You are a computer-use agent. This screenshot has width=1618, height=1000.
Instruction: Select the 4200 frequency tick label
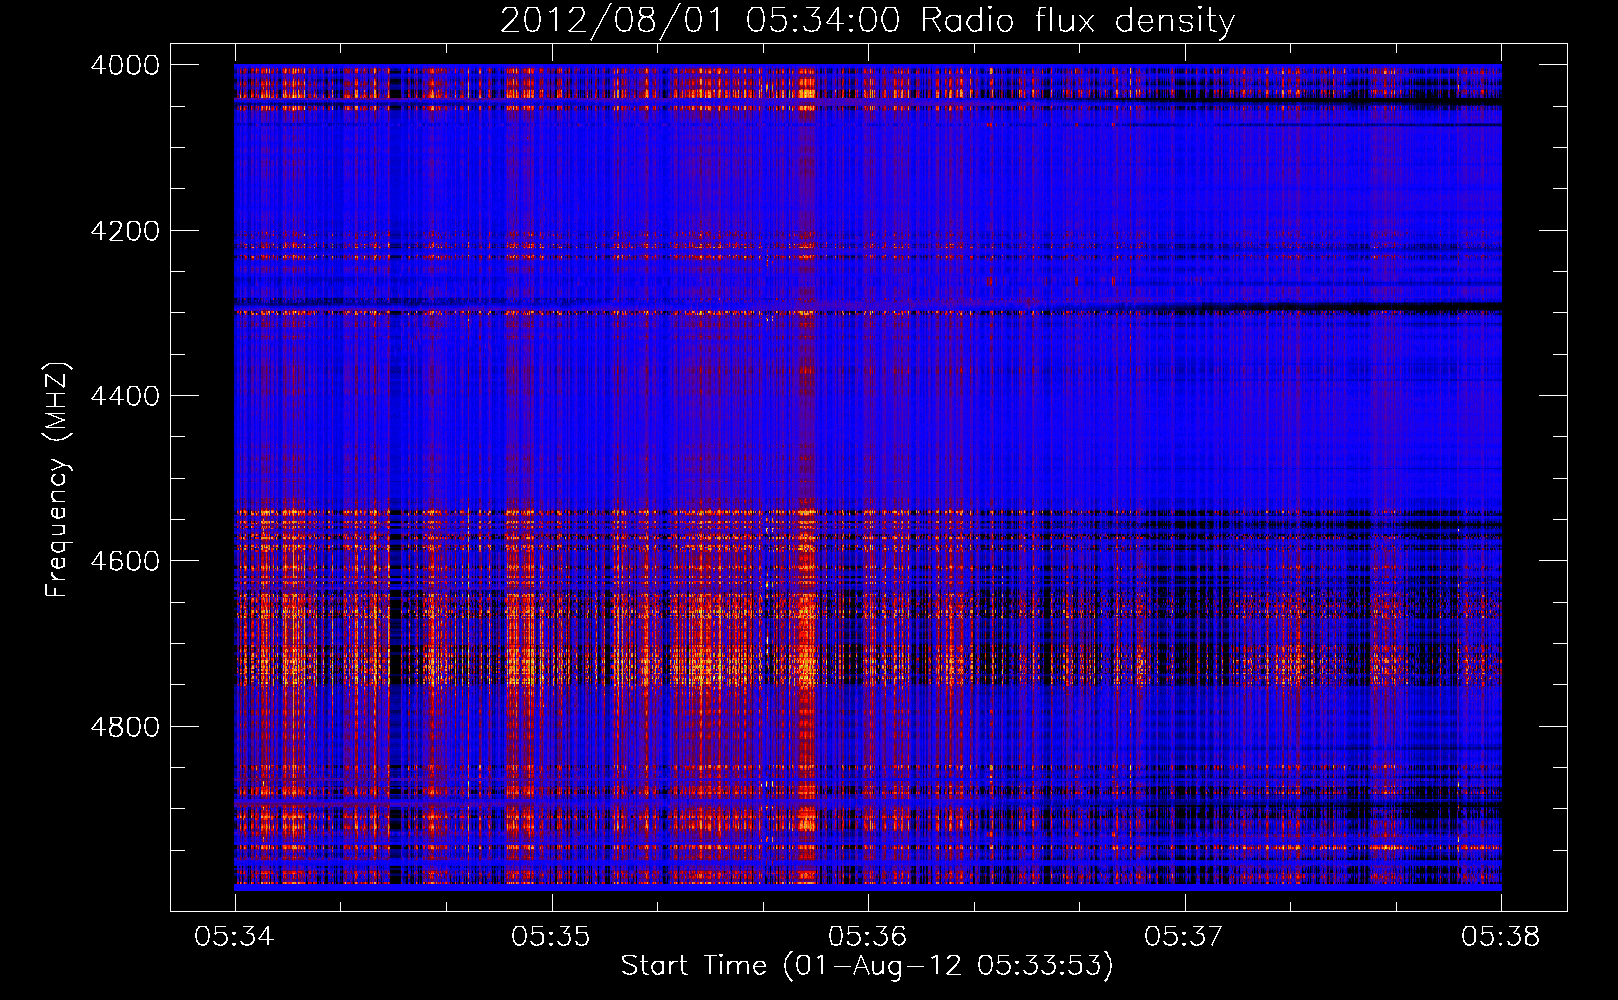[x=125, y=231]
